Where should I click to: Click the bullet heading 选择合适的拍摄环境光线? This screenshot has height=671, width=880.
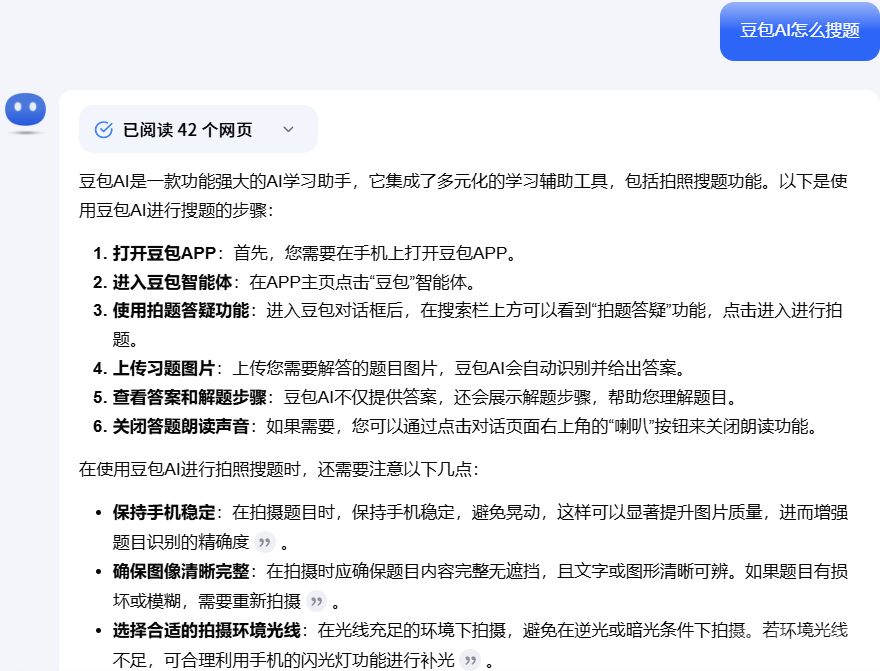click(x=207, y=630)
